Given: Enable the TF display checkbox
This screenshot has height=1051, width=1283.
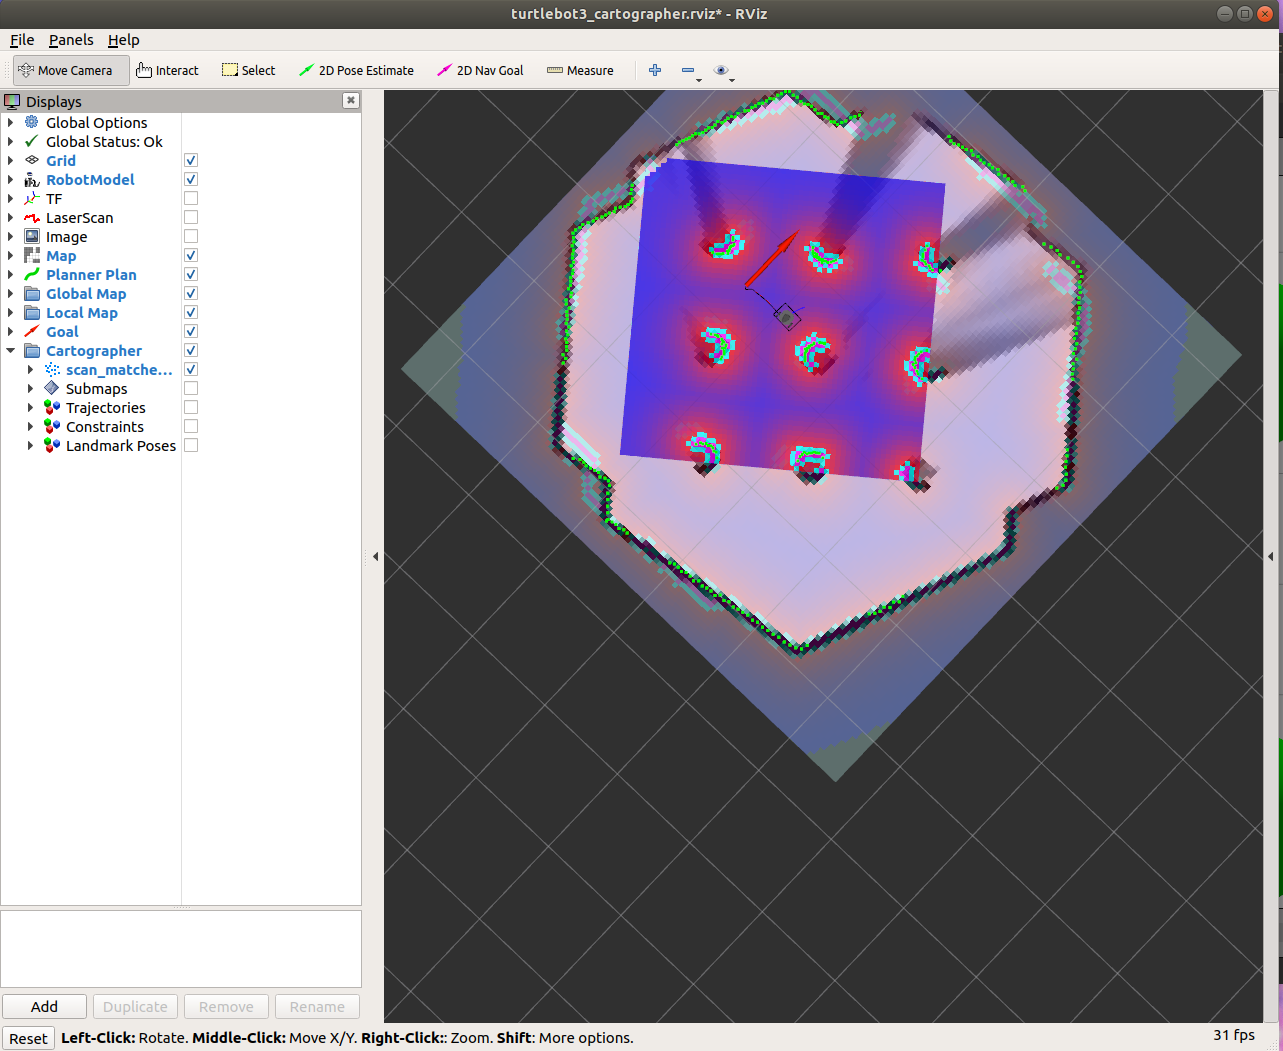Looking at the screenshot, I should 190,198.
